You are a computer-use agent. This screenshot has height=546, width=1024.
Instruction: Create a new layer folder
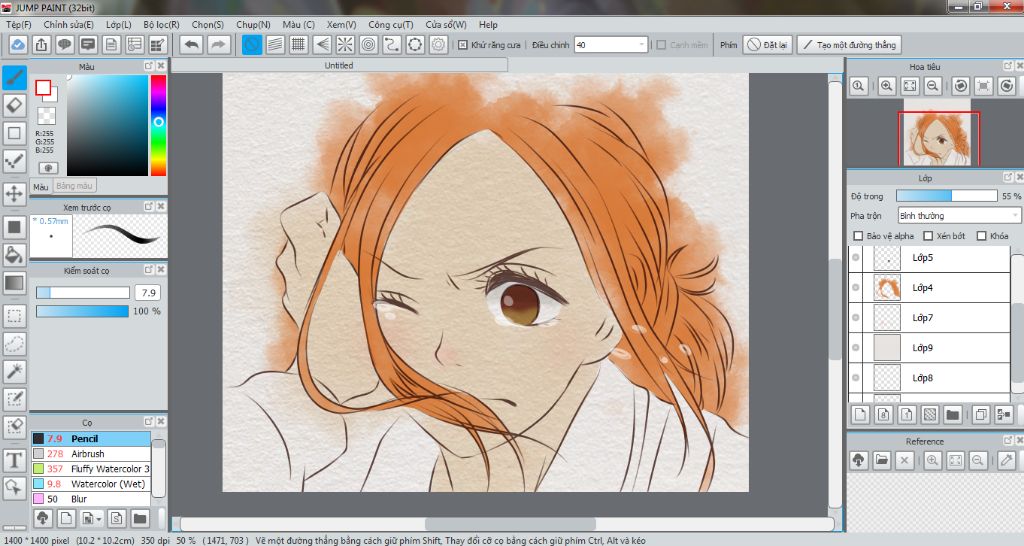tap(953, 414)
